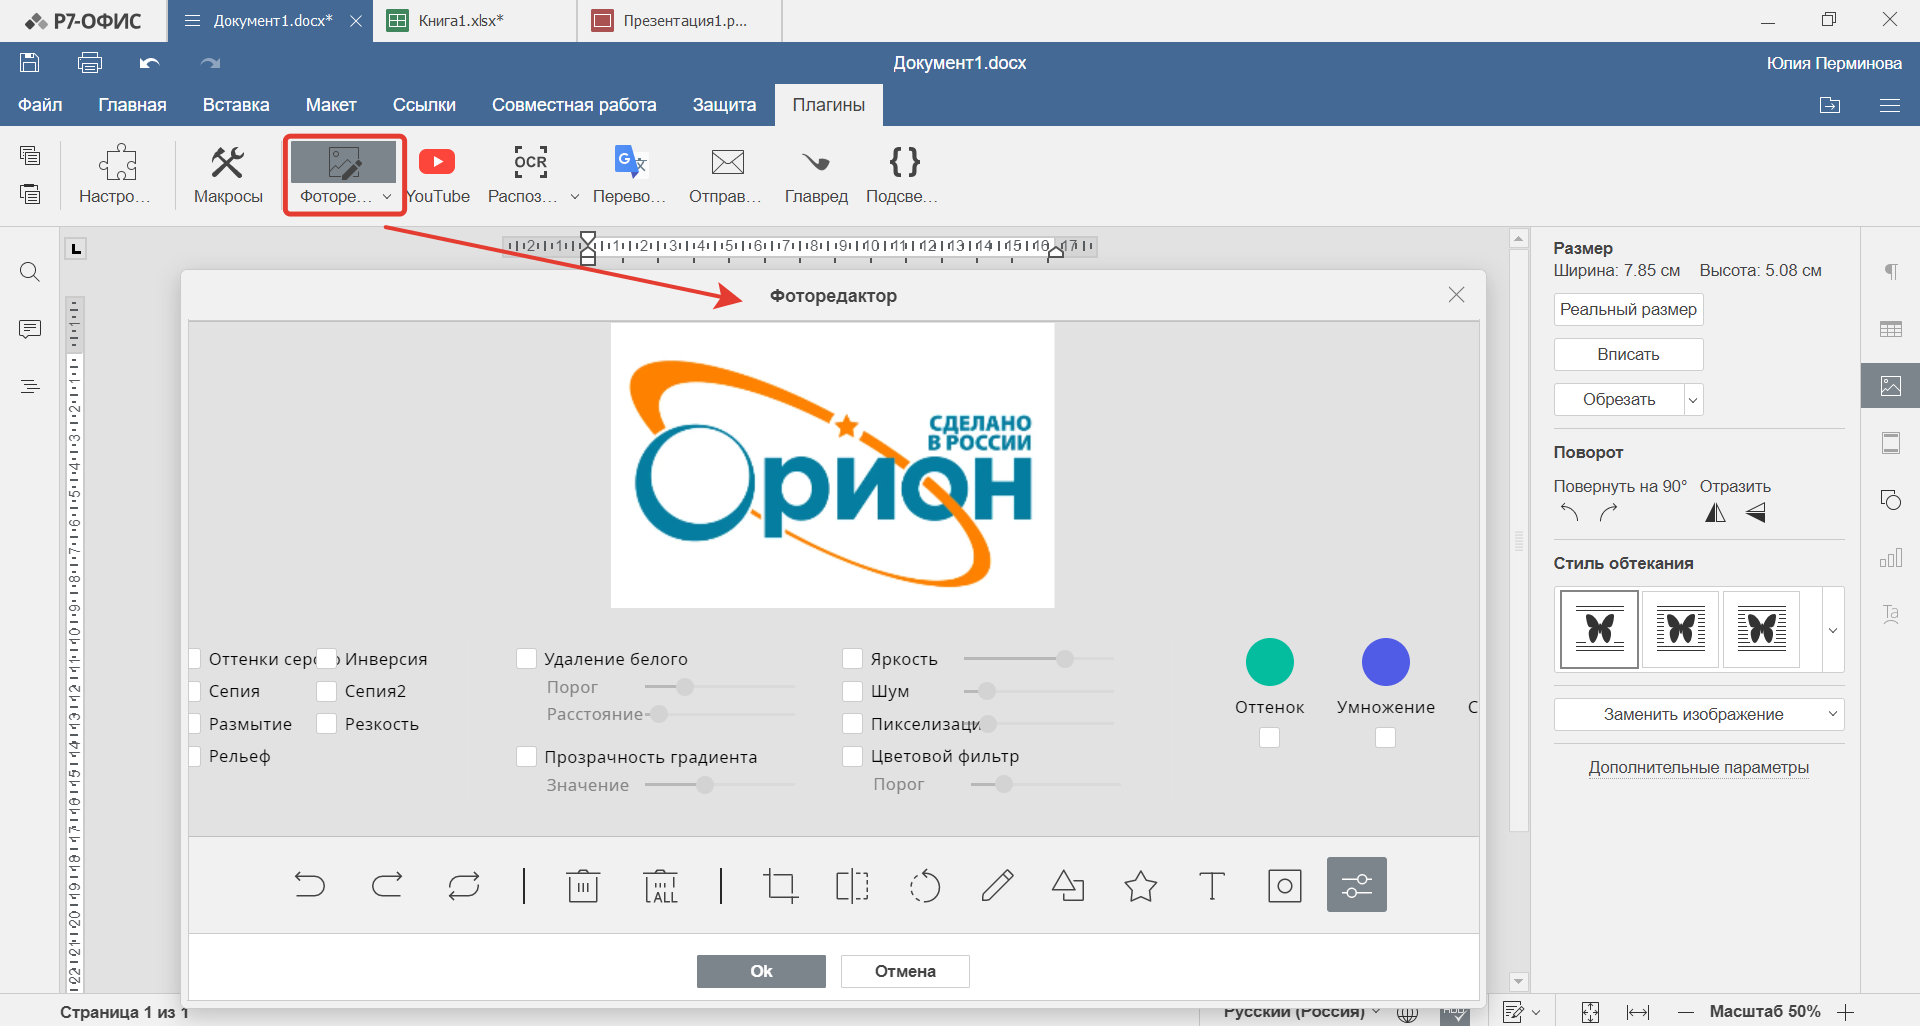The image size is (1920, 1026).
Task: Switch to the Вставка tab
Action: pos(236,105)
